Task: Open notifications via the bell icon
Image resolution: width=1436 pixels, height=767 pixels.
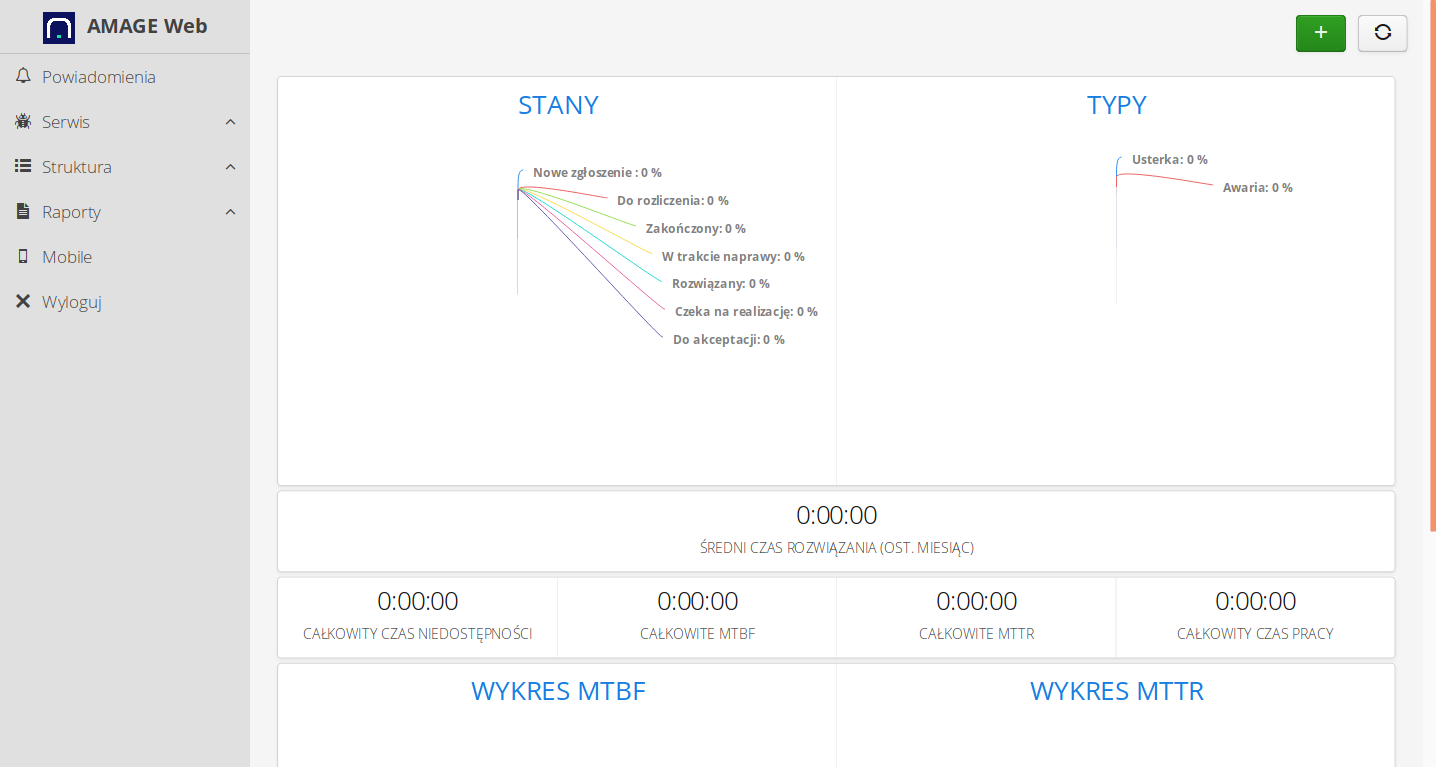Action: pos(22,76)
